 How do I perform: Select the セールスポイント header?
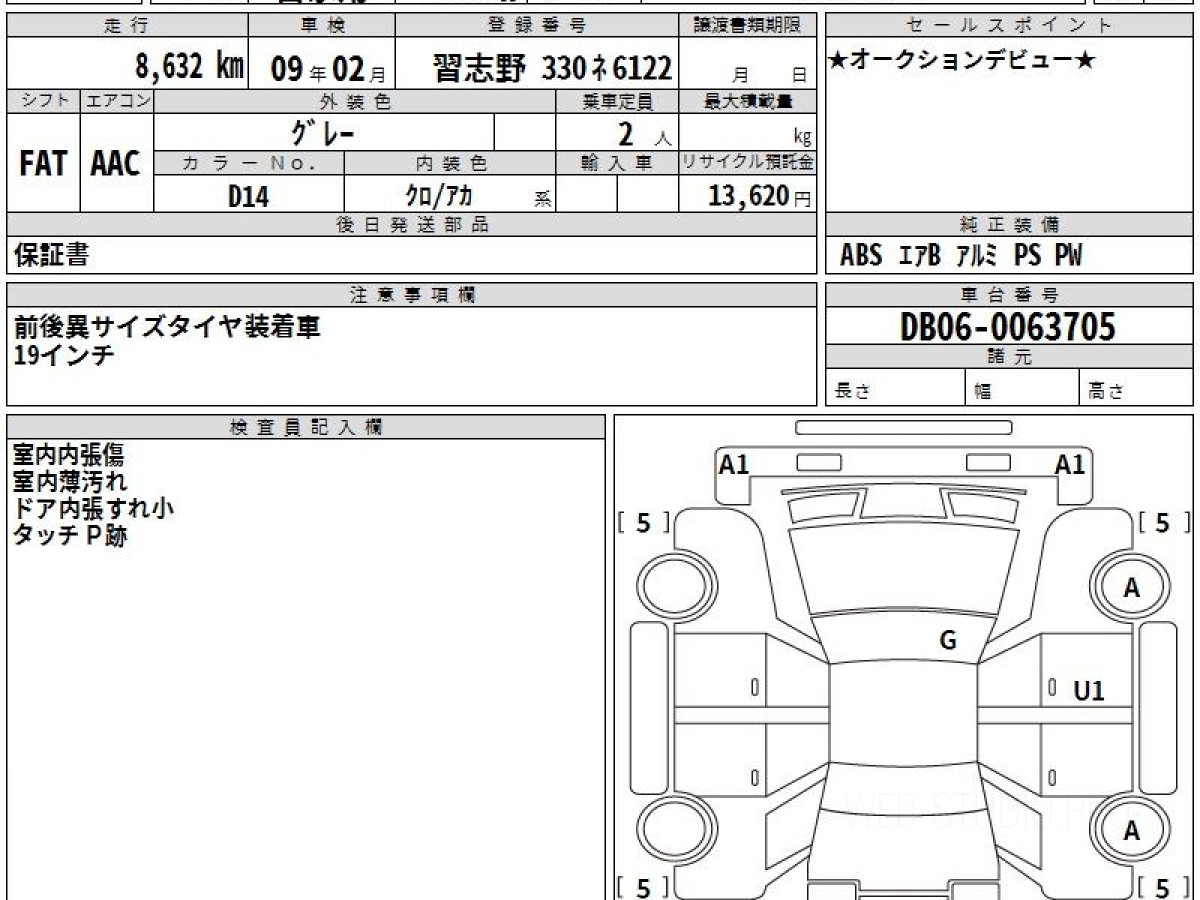click(x=1009, y=26)
